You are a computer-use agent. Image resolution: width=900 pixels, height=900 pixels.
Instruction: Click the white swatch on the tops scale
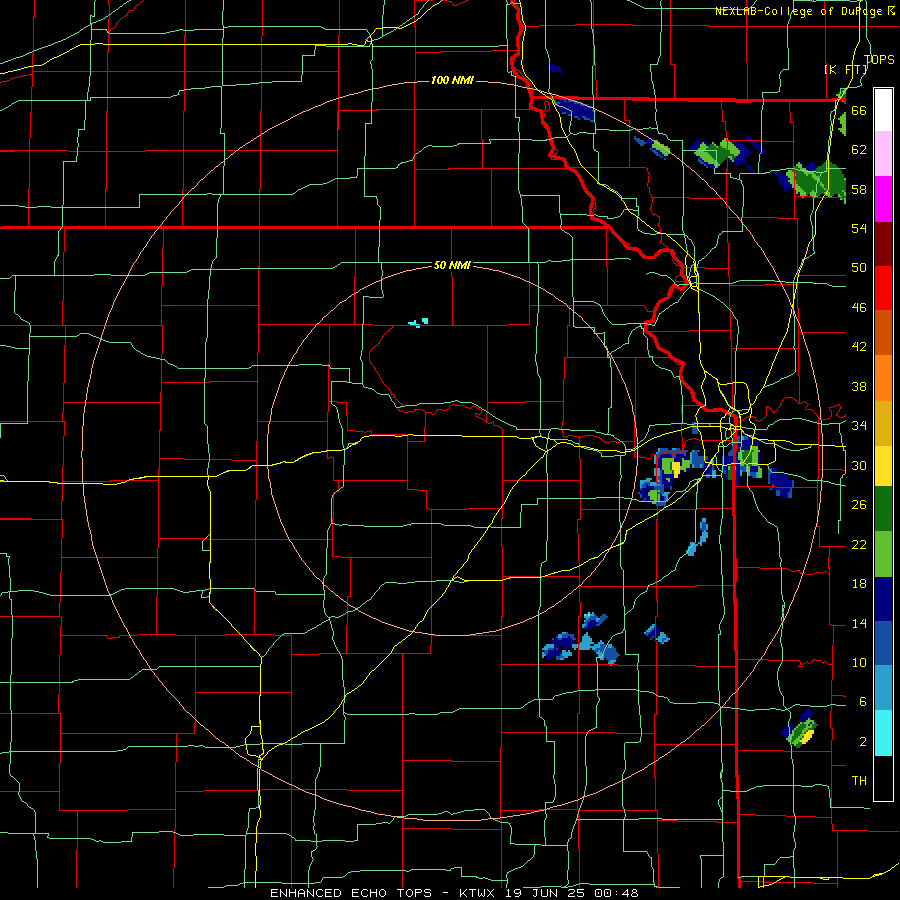[883, 110]
